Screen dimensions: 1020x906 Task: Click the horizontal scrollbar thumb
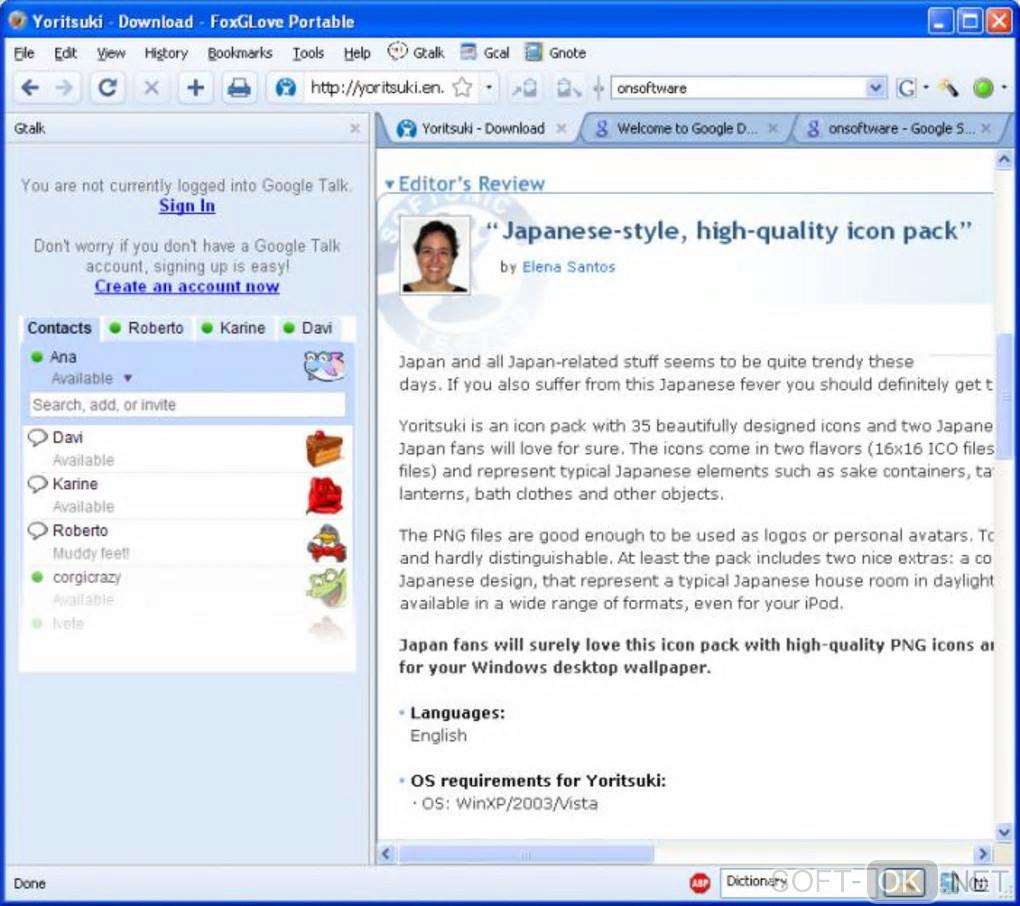pos(526,853)
